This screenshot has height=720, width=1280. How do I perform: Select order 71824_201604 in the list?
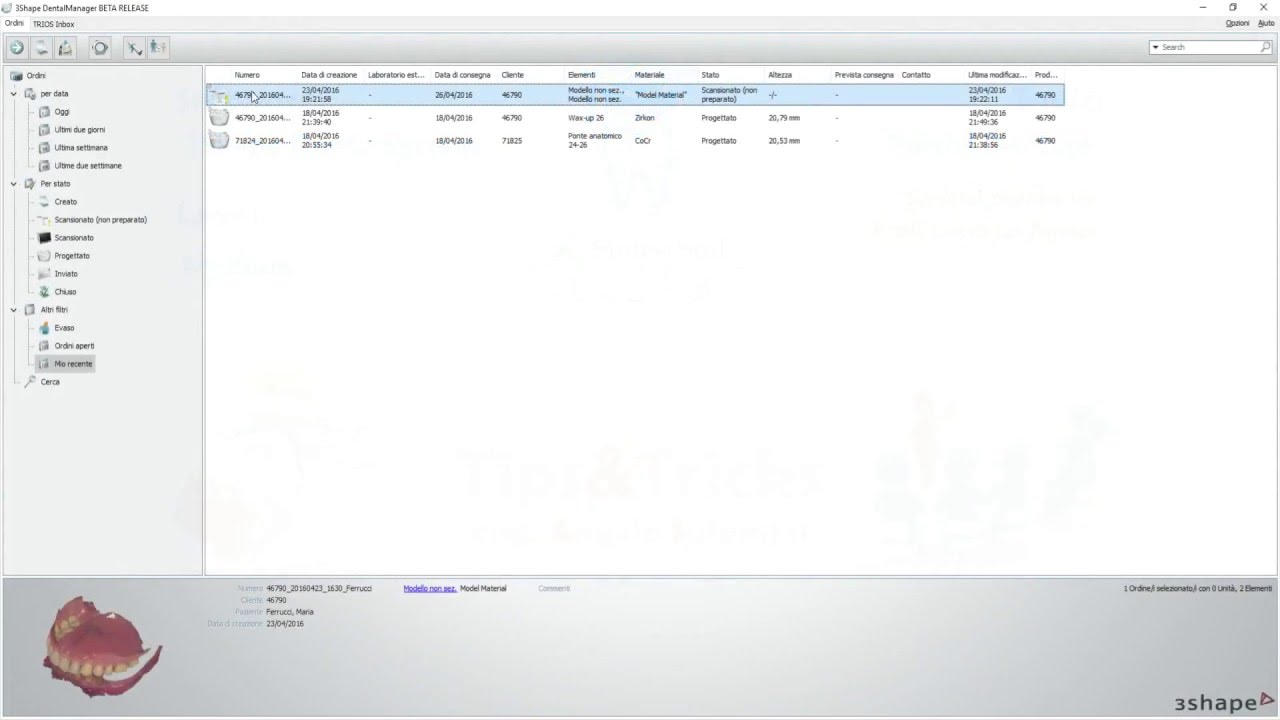pyautogui.click(x=263, y=141)
